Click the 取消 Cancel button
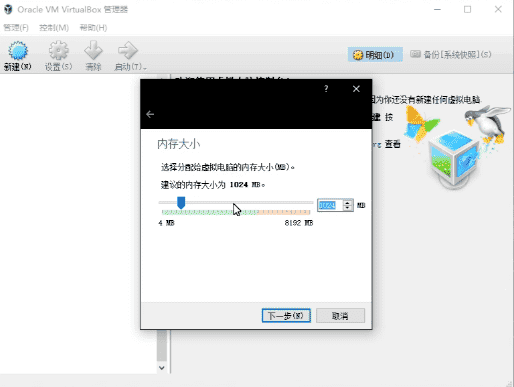The height and width of the screenshot is (387, 514). 340,315
